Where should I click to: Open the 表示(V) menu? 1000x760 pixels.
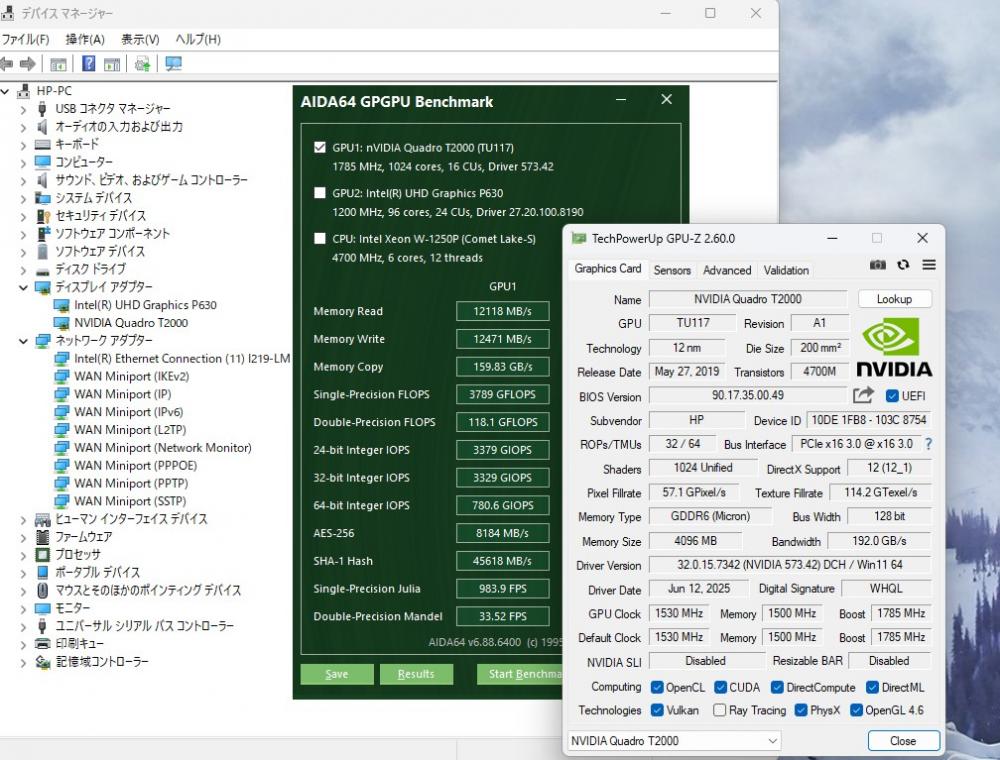click(x=140, y=40)
